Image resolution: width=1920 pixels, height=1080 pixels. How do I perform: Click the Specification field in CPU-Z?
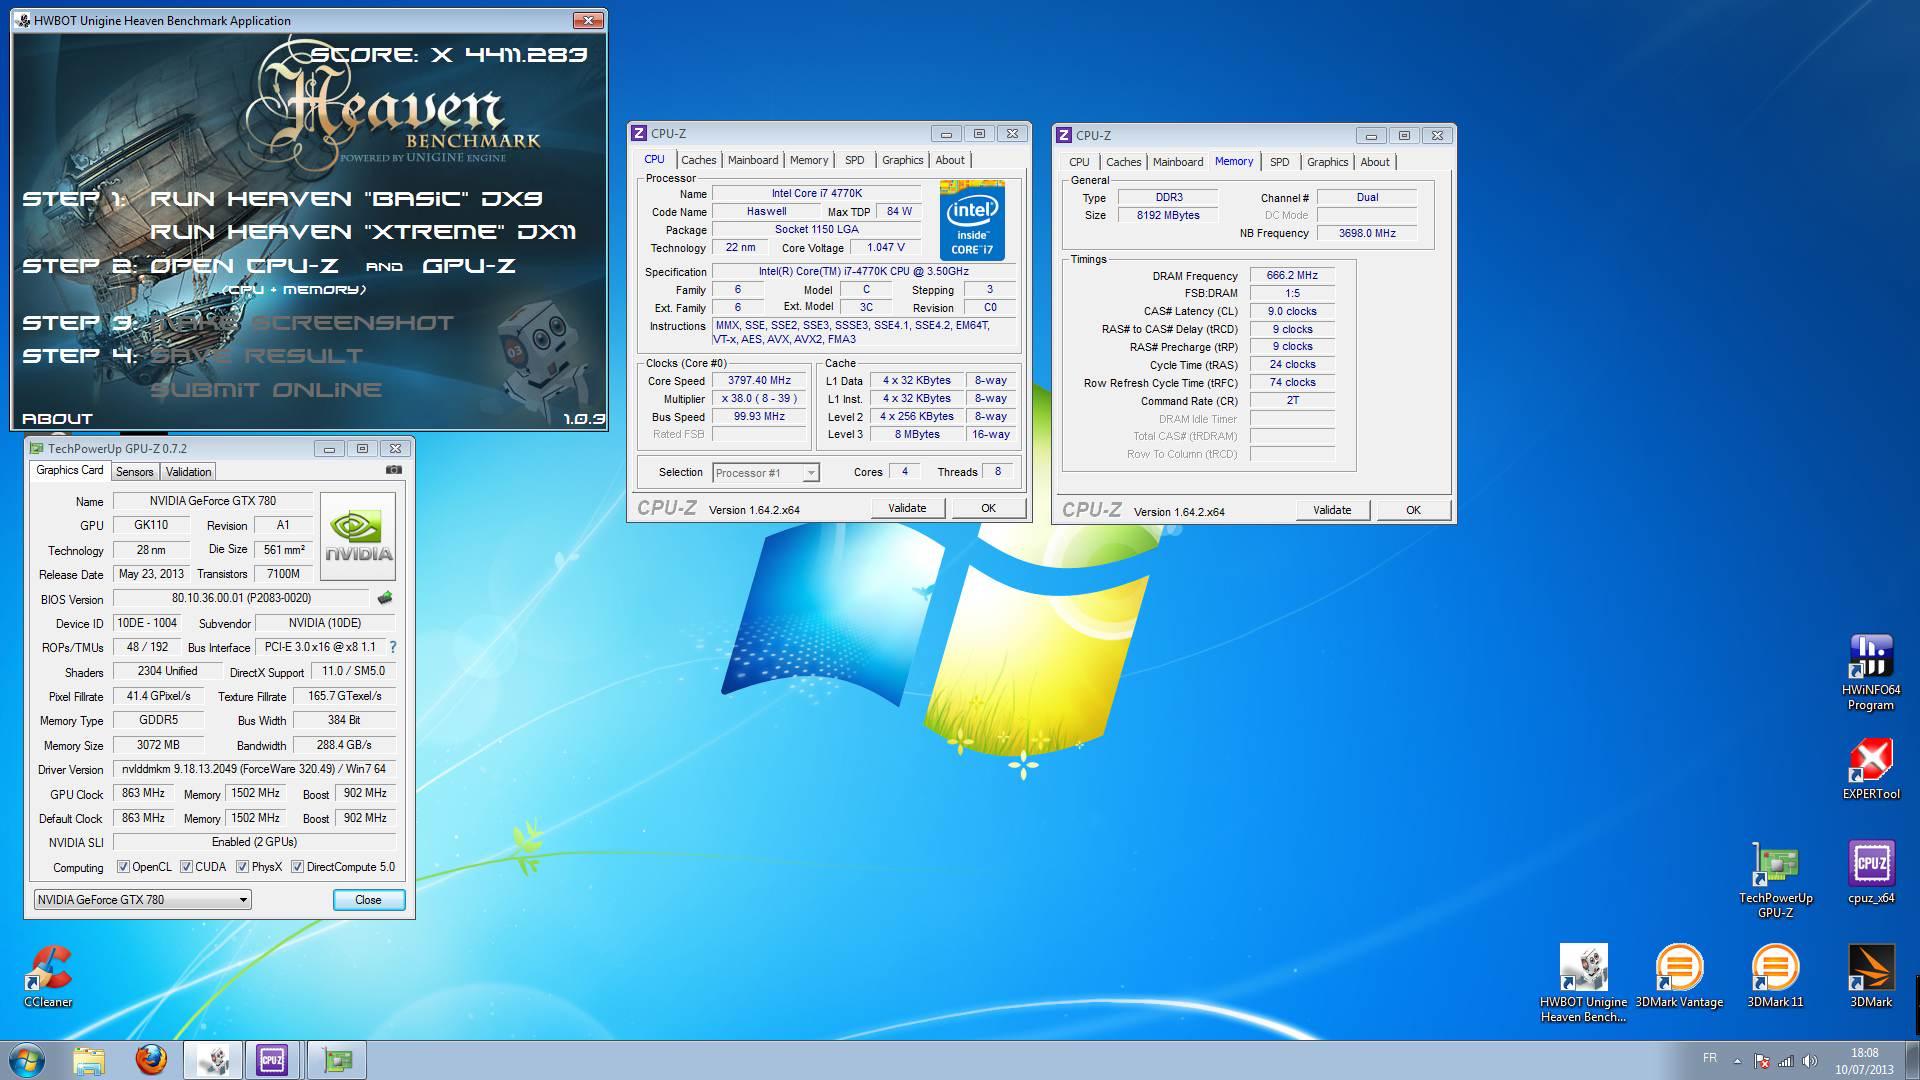click(863, 272)
